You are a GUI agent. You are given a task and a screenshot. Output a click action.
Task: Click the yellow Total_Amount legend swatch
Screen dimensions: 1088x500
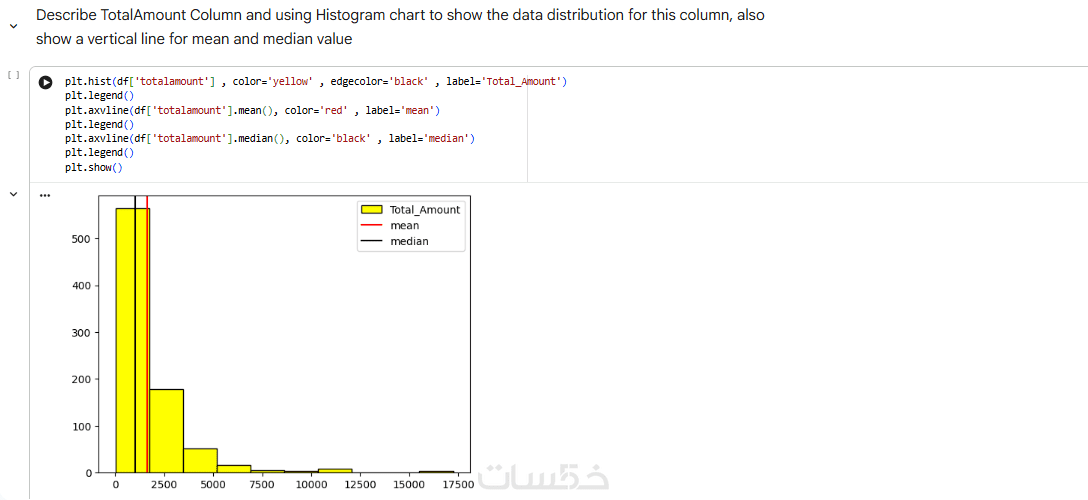372,210
